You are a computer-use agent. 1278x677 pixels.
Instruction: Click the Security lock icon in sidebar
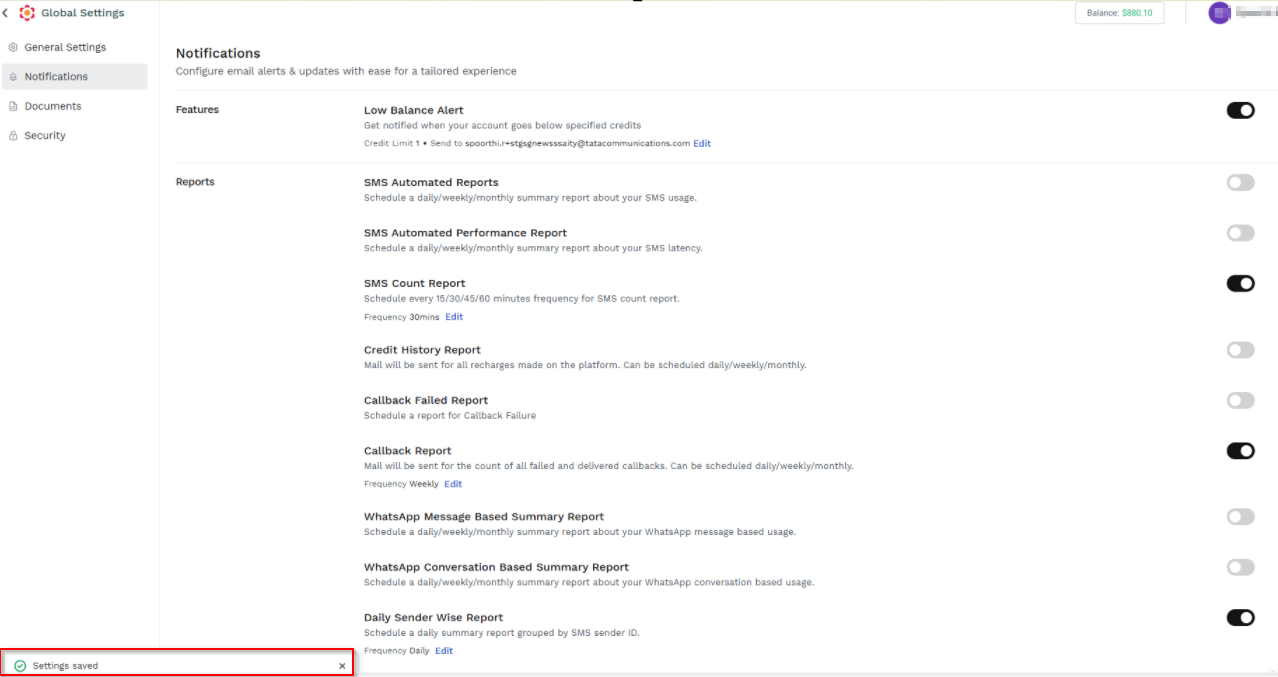pos(13,136)
